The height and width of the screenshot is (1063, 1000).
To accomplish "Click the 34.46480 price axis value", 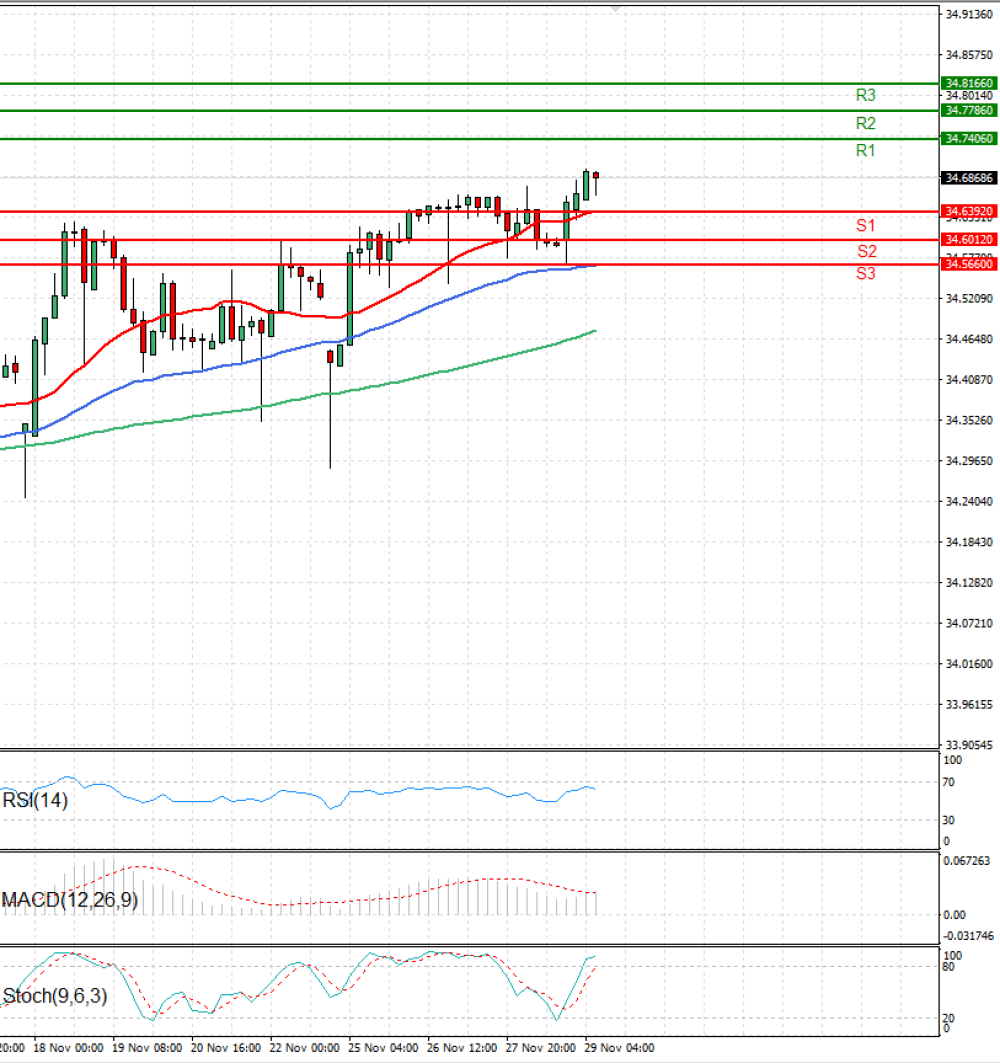I will 969,339.
